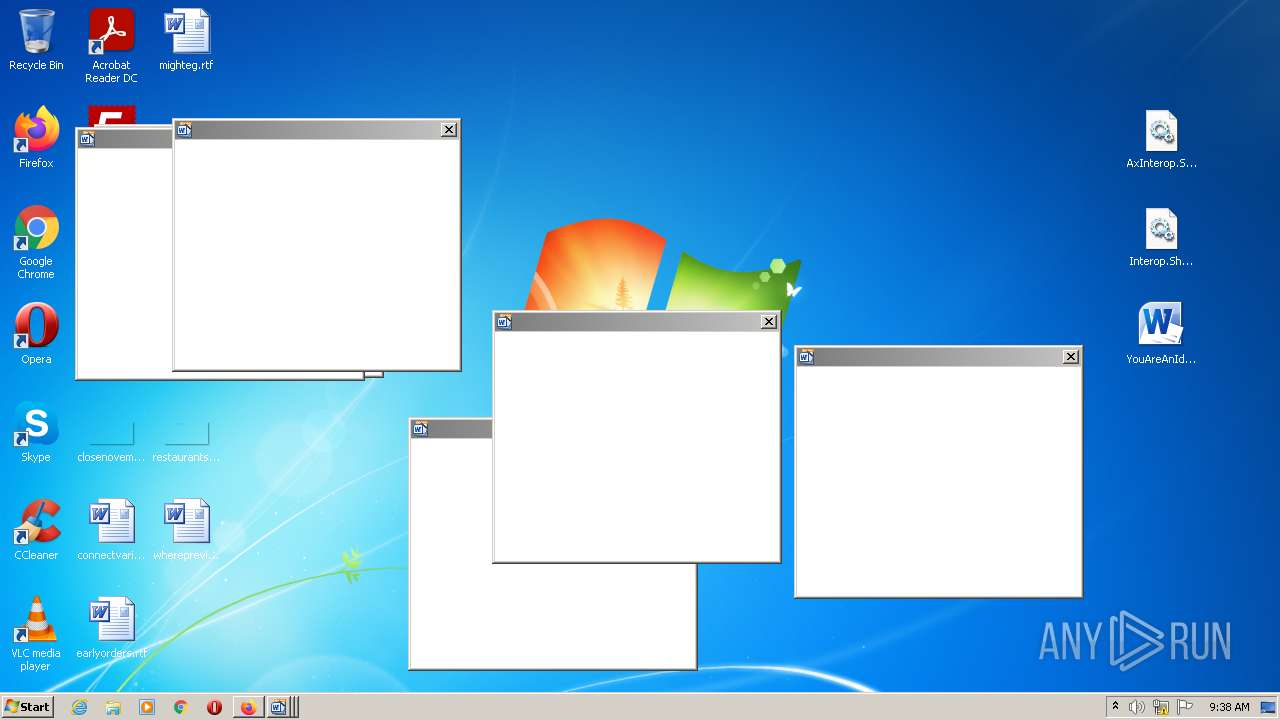Switch to Firefox taskbar button
Viewport: 1280px width, 720px height.
coord(248,707)
